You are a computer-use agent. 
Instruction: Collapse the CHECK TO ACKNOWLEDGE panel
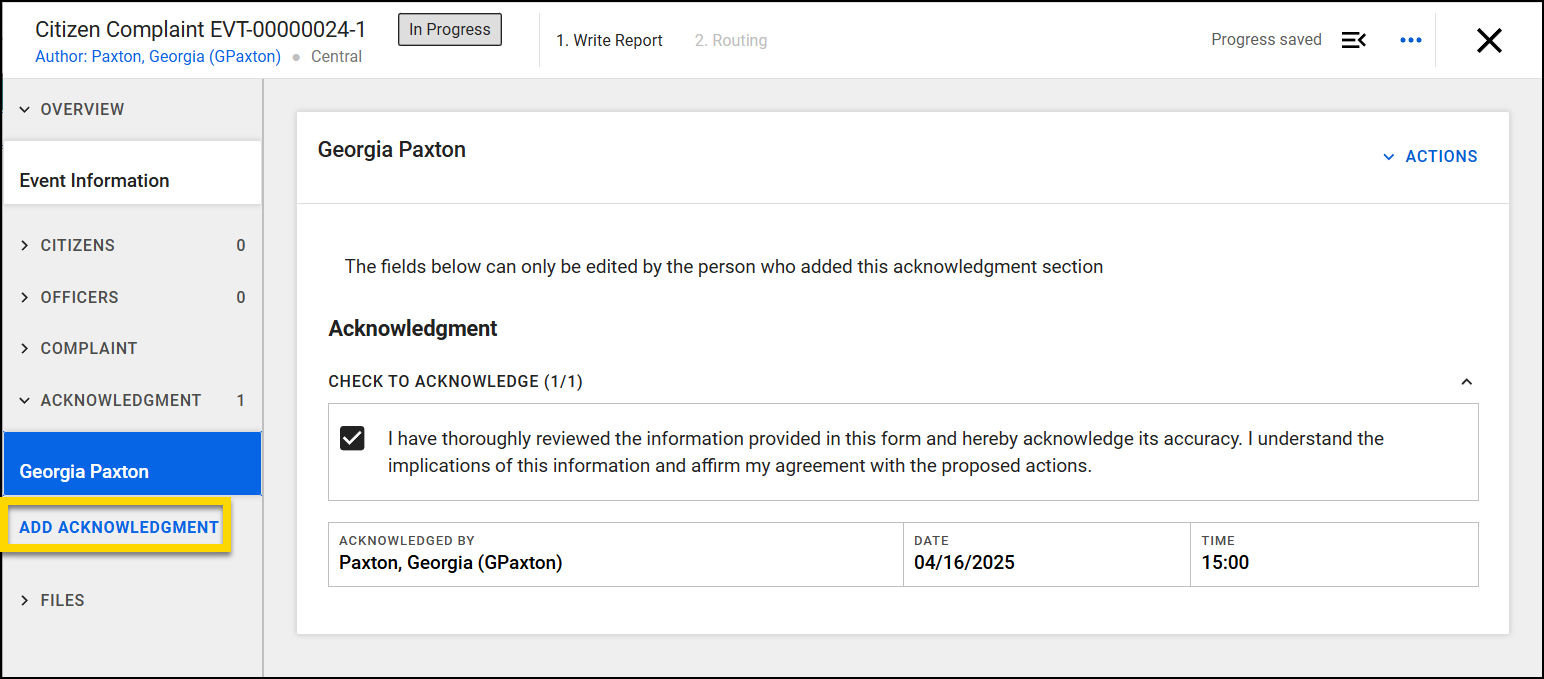(x=1466, y=382)
